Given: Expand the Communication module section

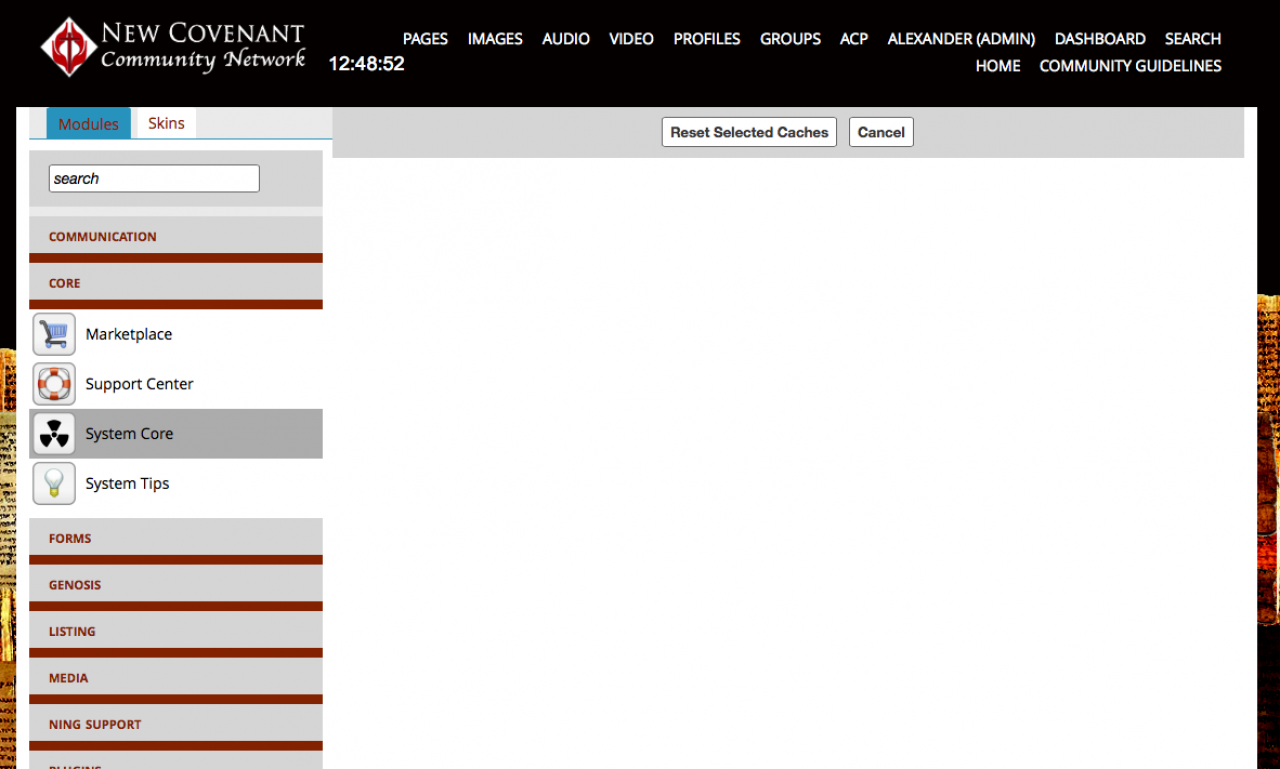Looking at the screenshot, I should point(176,237).
